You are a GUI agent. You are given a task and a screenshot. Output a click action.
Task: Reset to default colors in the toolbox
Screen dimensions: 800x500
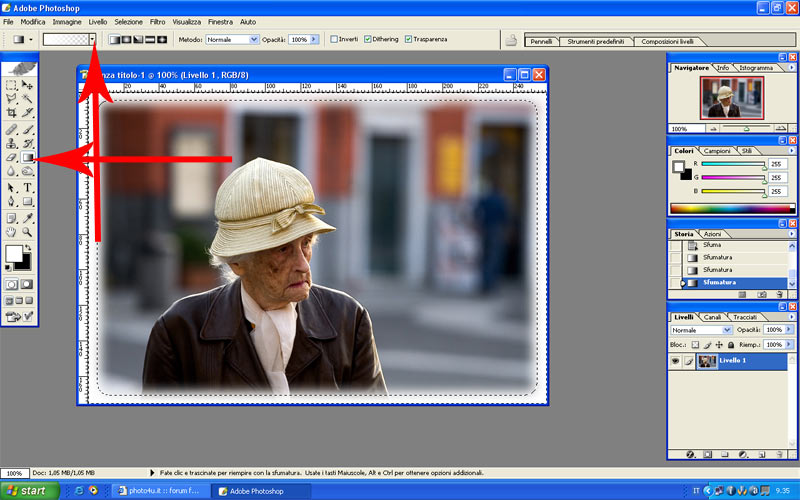coord(8,267)
